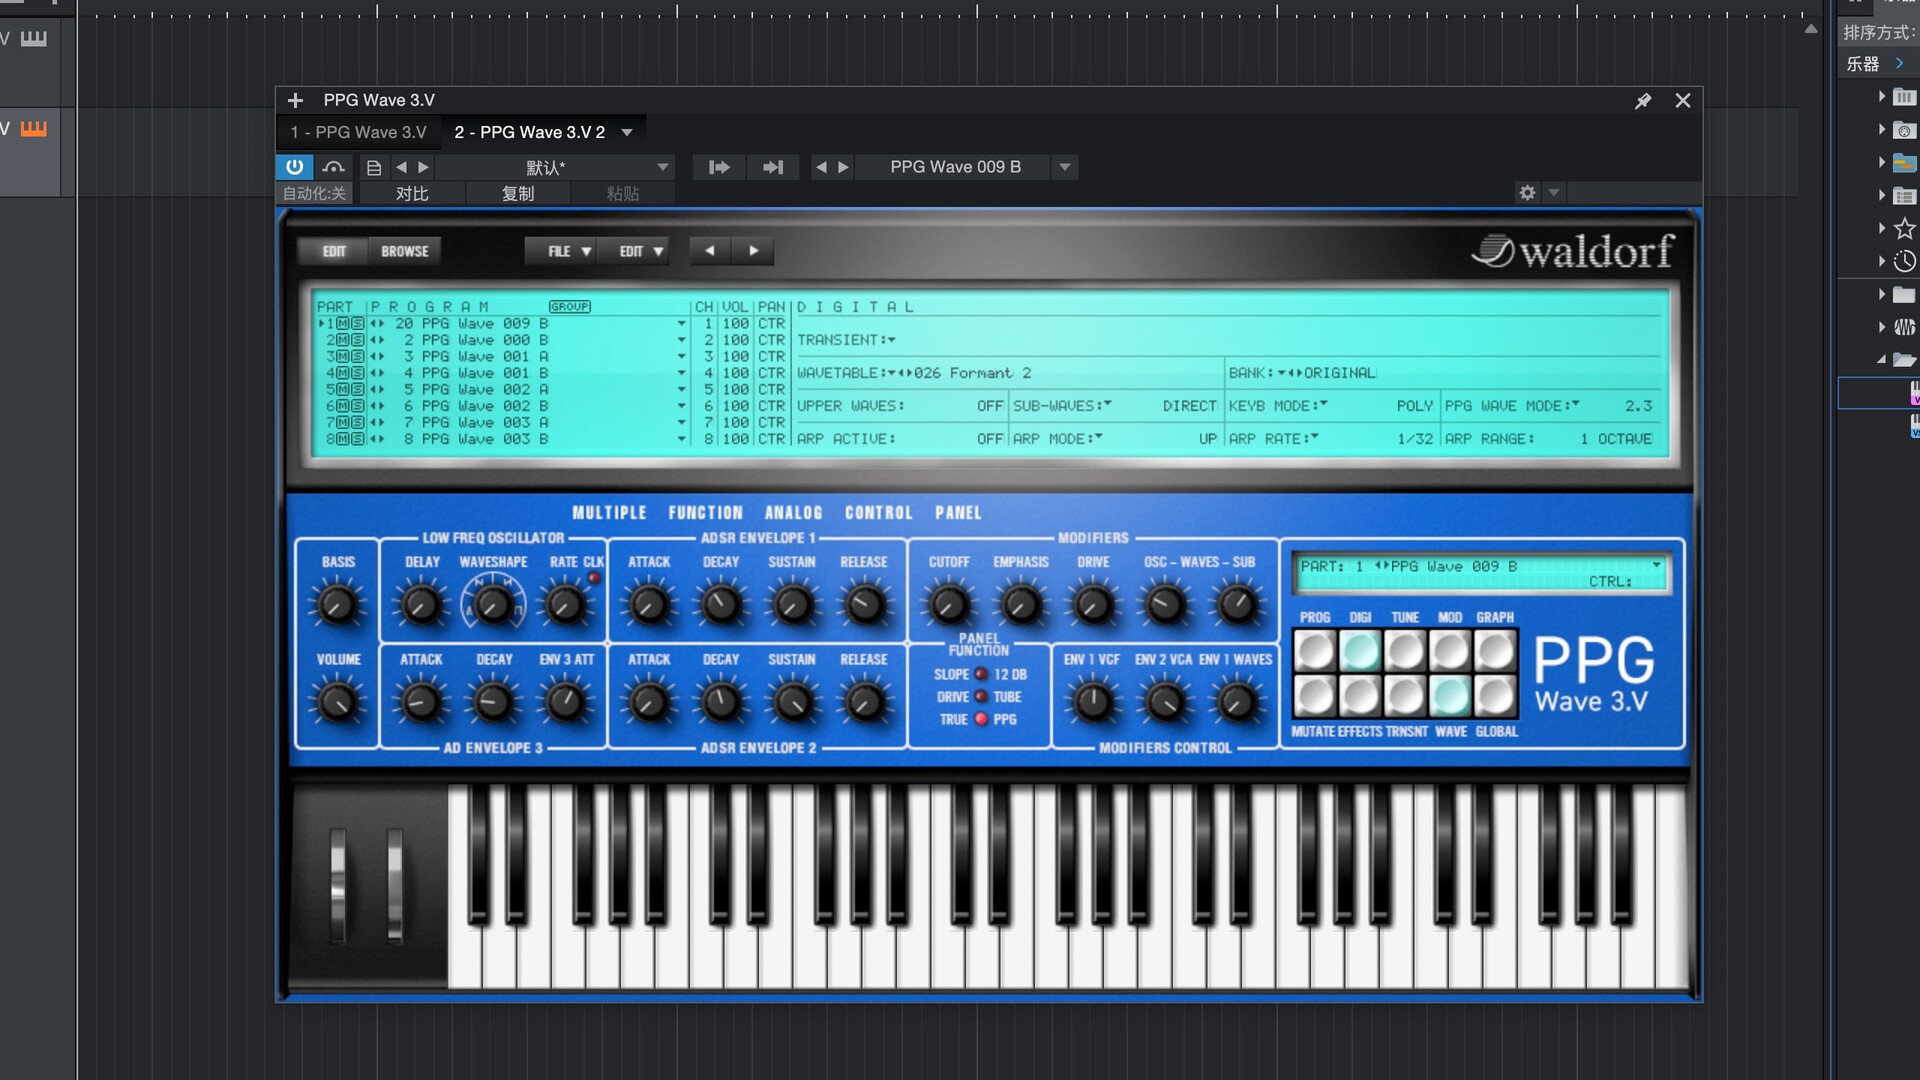The height and width of the screenshot is (1080, 1920).
Task: Select the TUNE page button
Action: click(x=1405, y=651)
